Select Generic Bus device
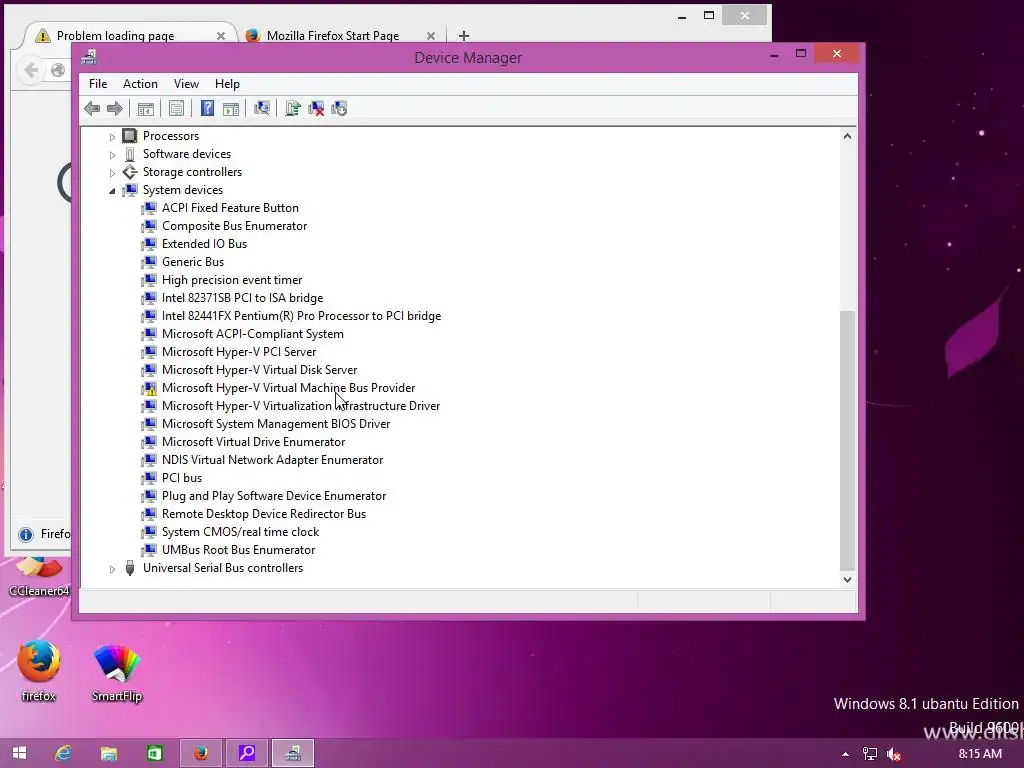This screenshot has height=768, width=1024. (x=193, y=262)
